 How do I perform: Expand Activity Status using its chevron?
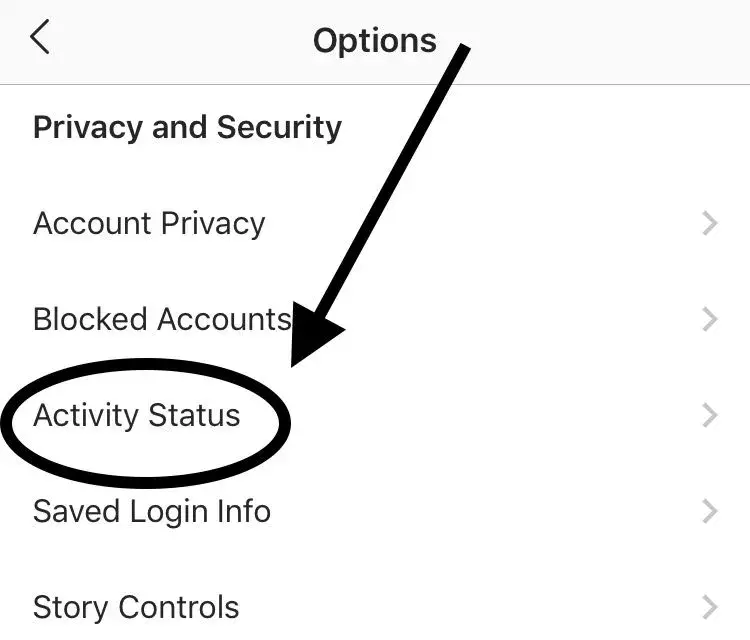[710, 416]
